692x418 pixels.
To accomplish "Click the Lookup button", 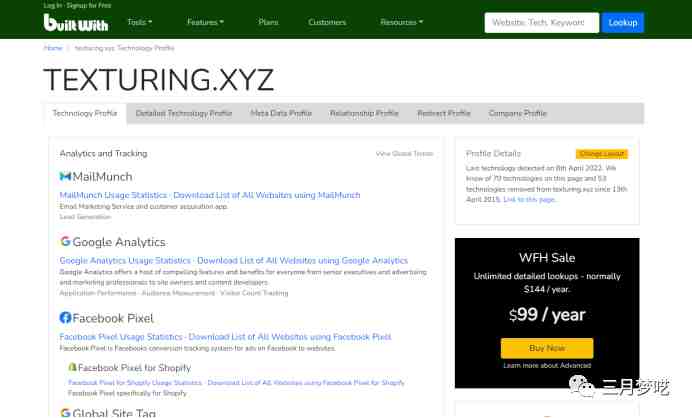I will pos(623,23).
